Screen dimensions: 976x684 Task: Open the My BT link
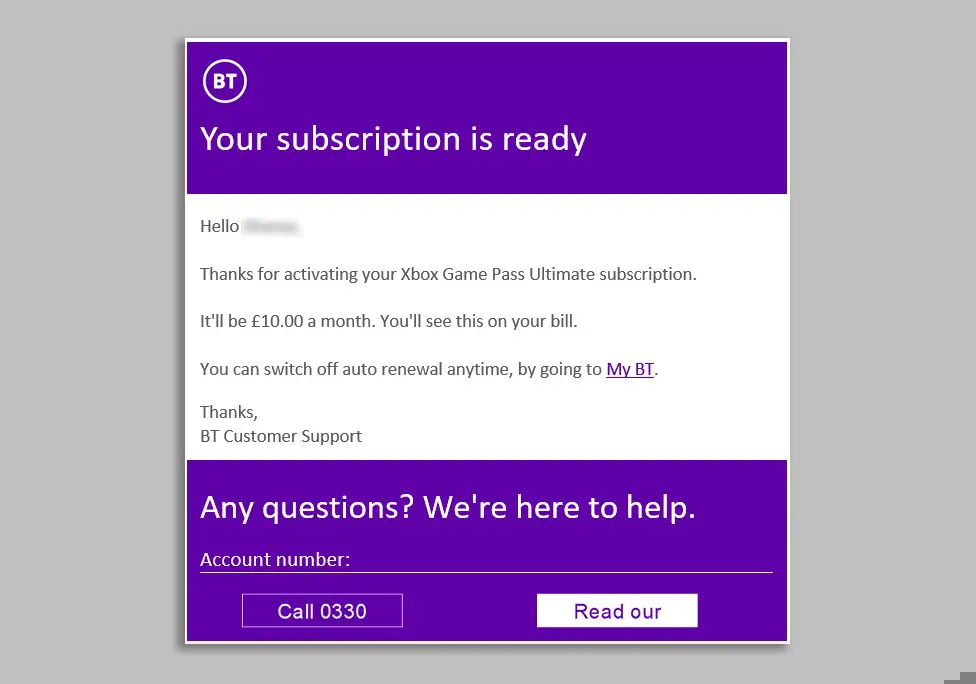tap(630, 369)
